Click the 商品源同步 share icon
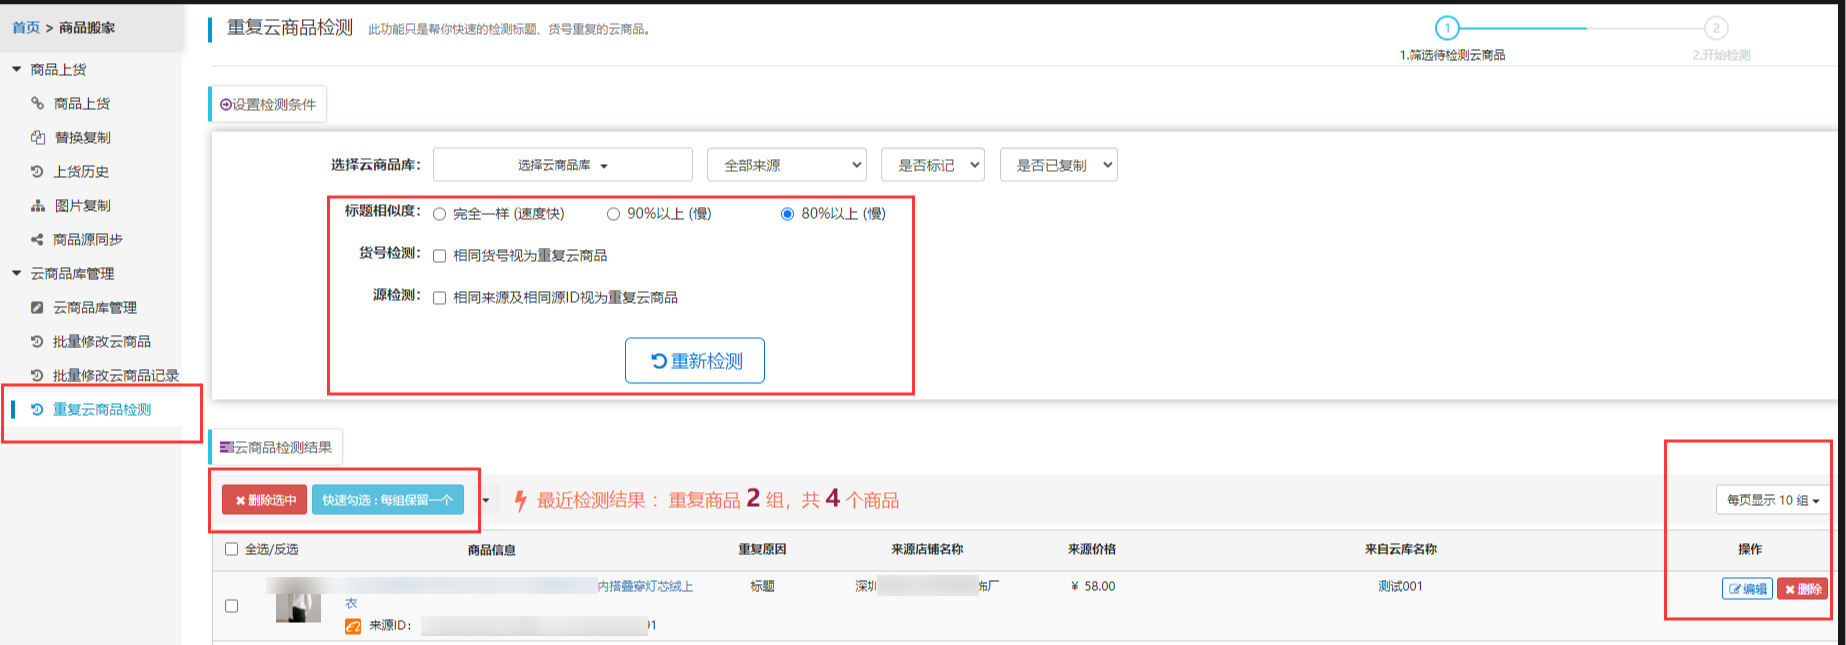Image resolution: width=1846 pixels, height=645 pixels. click(x=37, y=239)
